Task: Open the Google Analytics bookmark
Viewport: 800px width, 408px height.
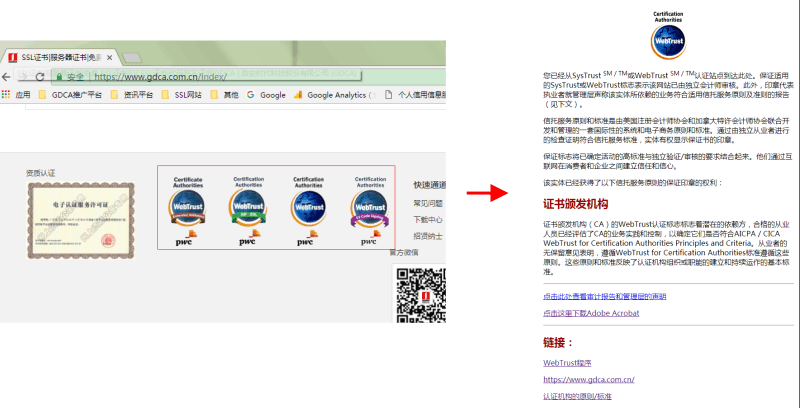Action: point(334,95)
